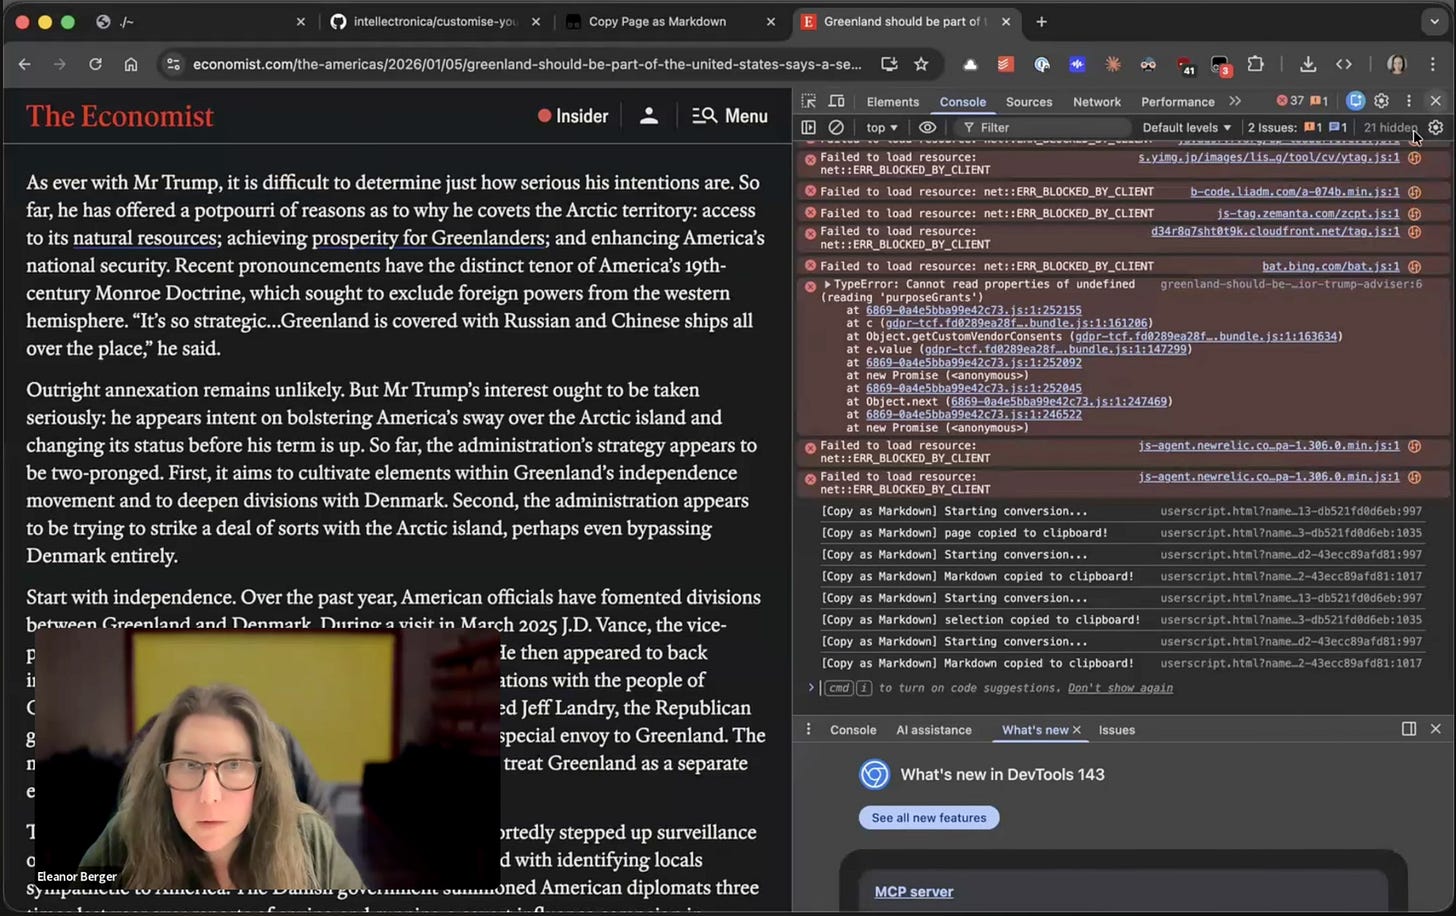
Task: Close the What's new drawer tab
Action: 1077,730
